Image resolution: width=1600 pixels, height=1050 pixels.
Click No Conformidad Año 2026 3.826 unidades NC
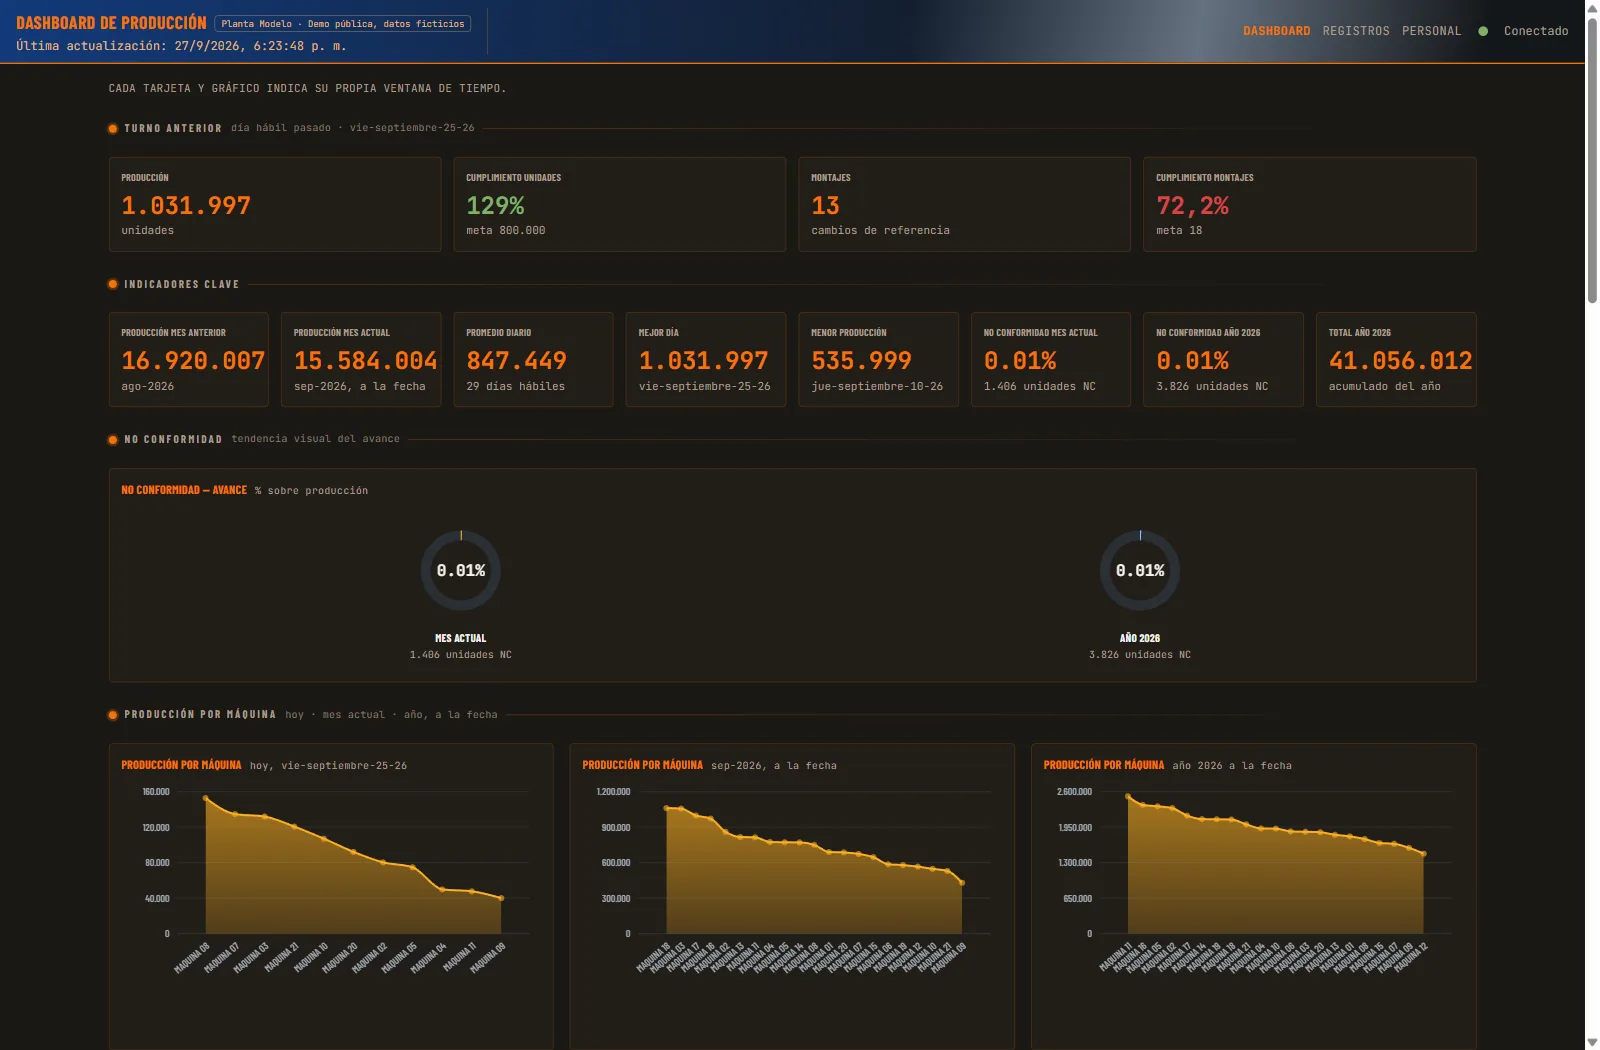coord(1212,386)
